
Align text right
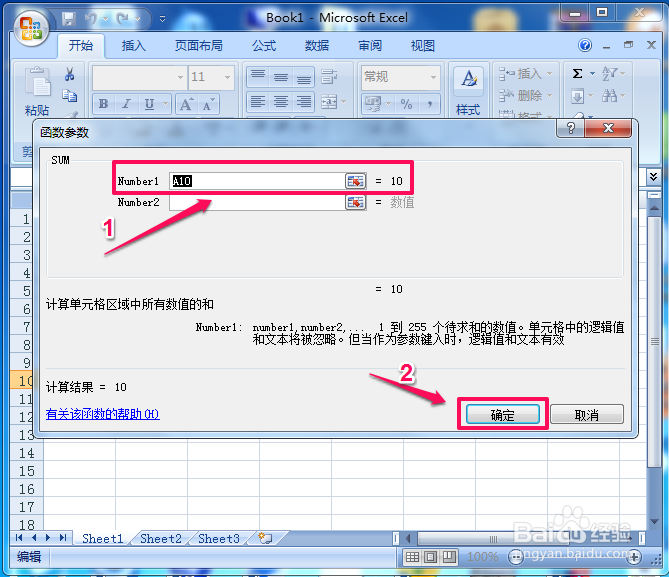point(304,102)
